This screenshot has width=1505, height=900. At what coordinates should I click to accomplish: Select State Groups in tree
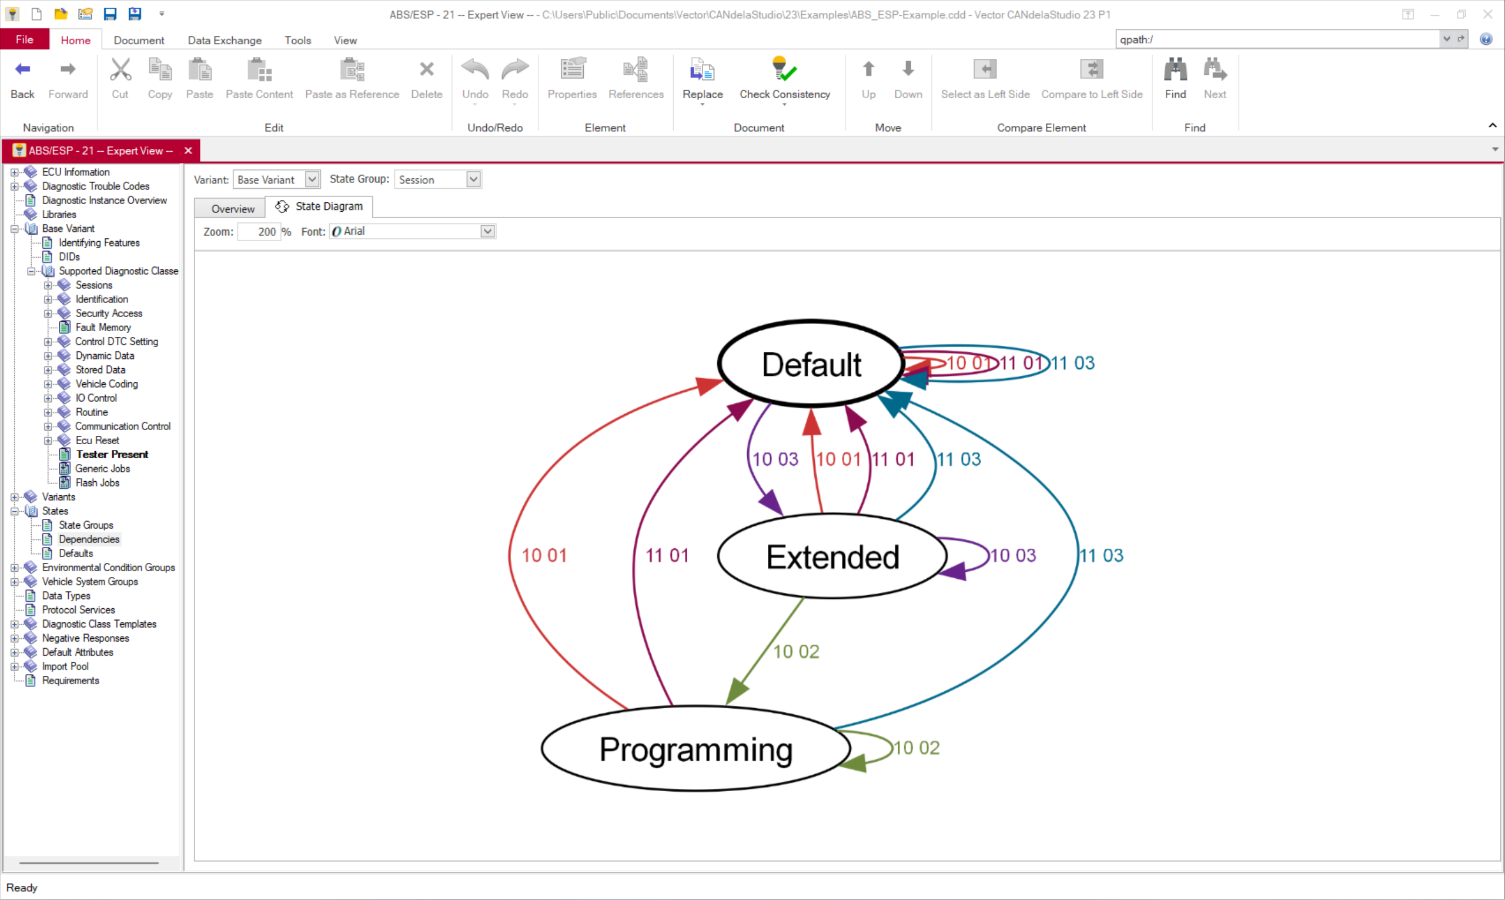(86, 525)
